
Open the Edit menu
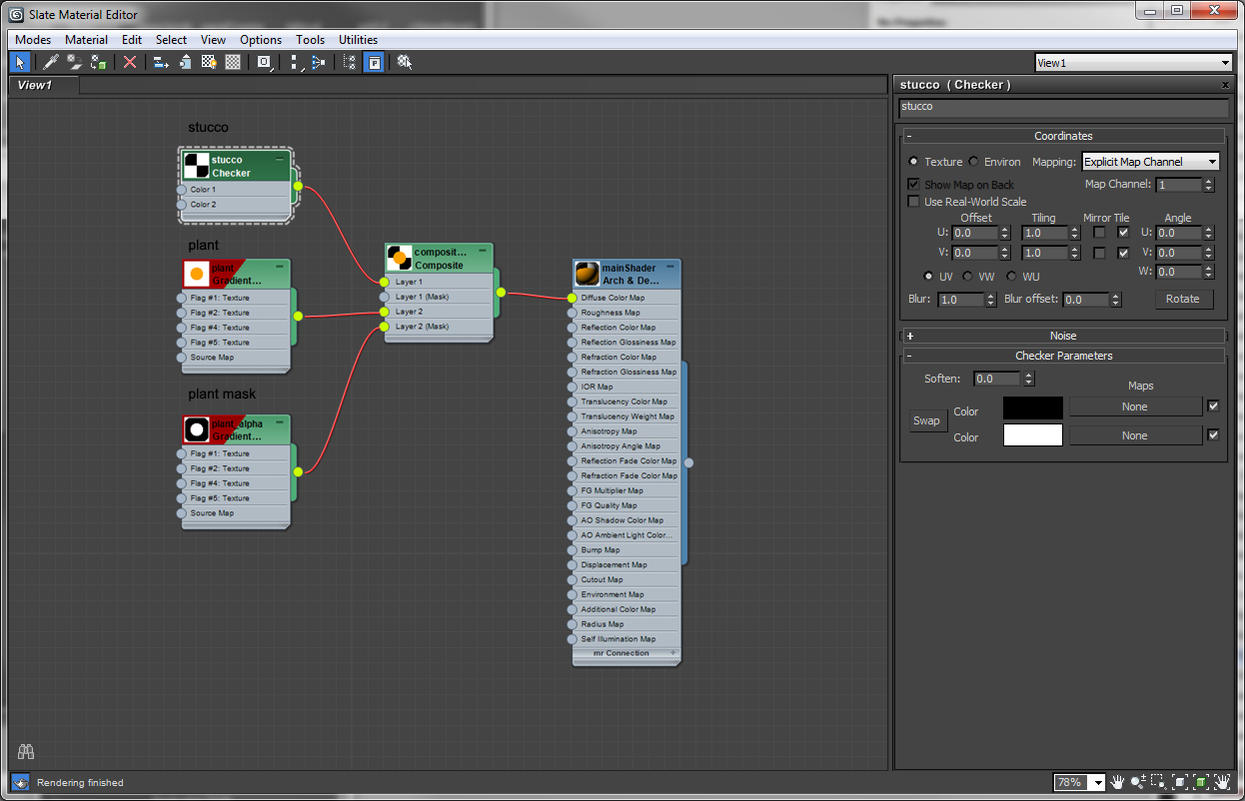click(x=132, y=40)
